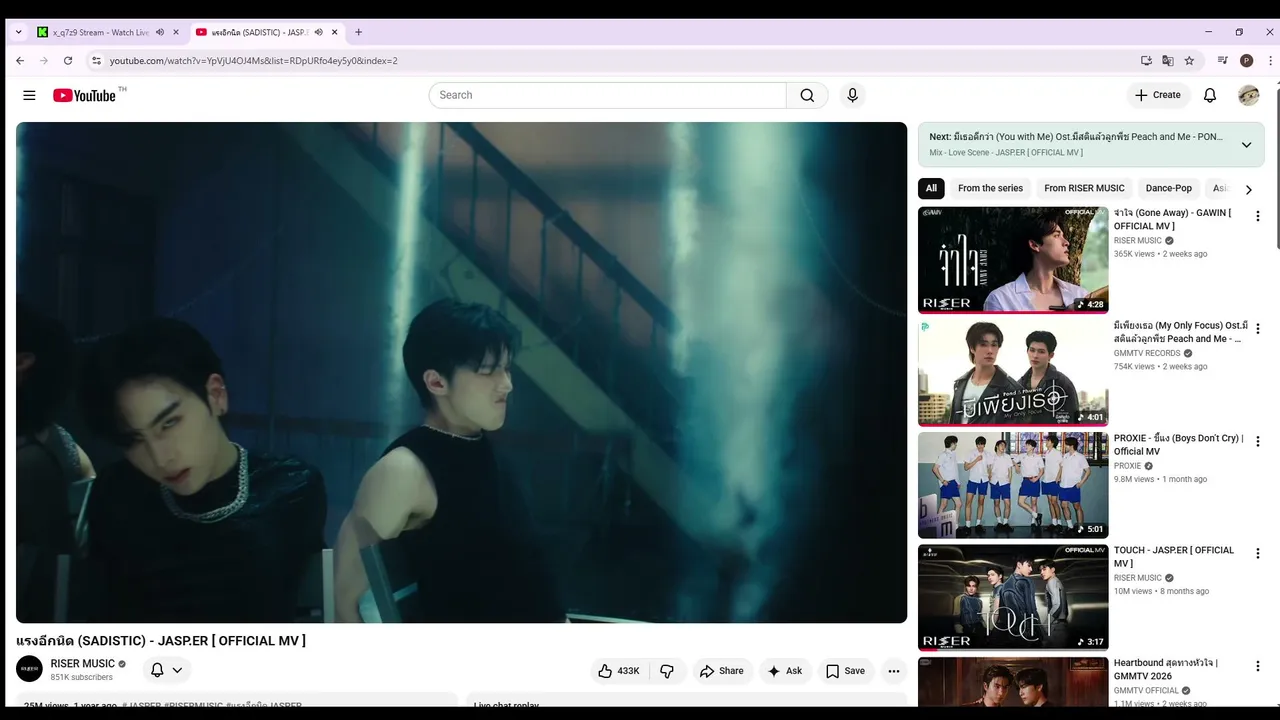Open options for PROXIE Boys Don't Cry video
The image size is (1280, 720).
pyautogui.click(x=1258, y=441)
